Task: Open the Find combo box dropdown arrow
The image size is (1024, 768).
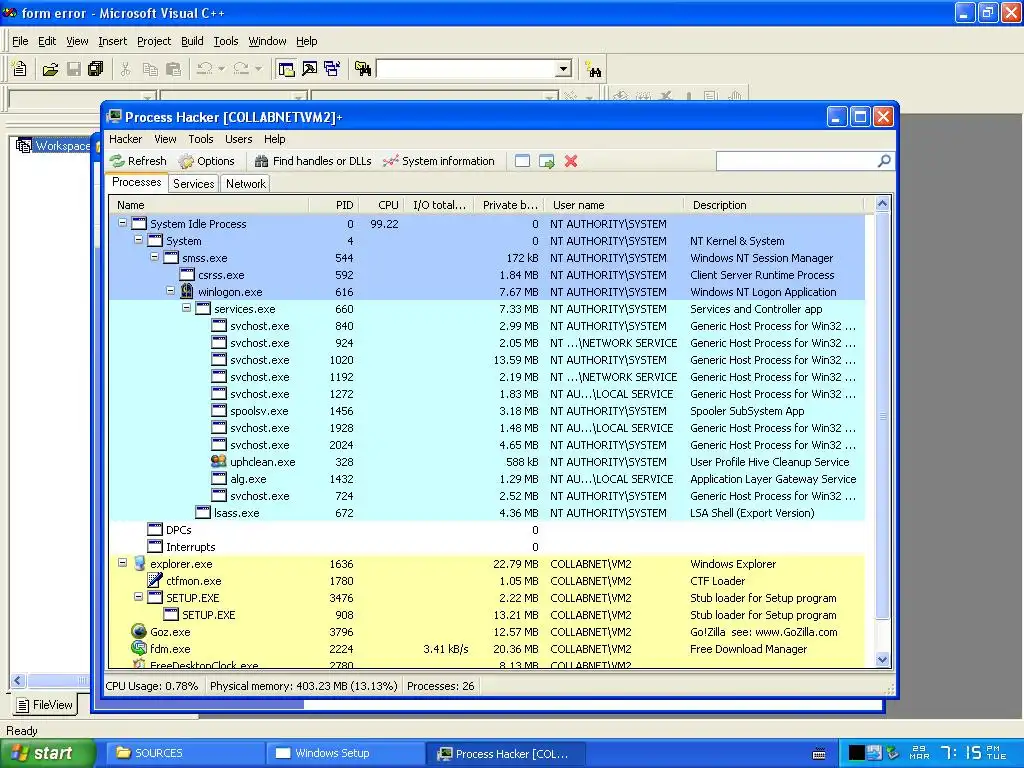Action: (x=564, y=69)
